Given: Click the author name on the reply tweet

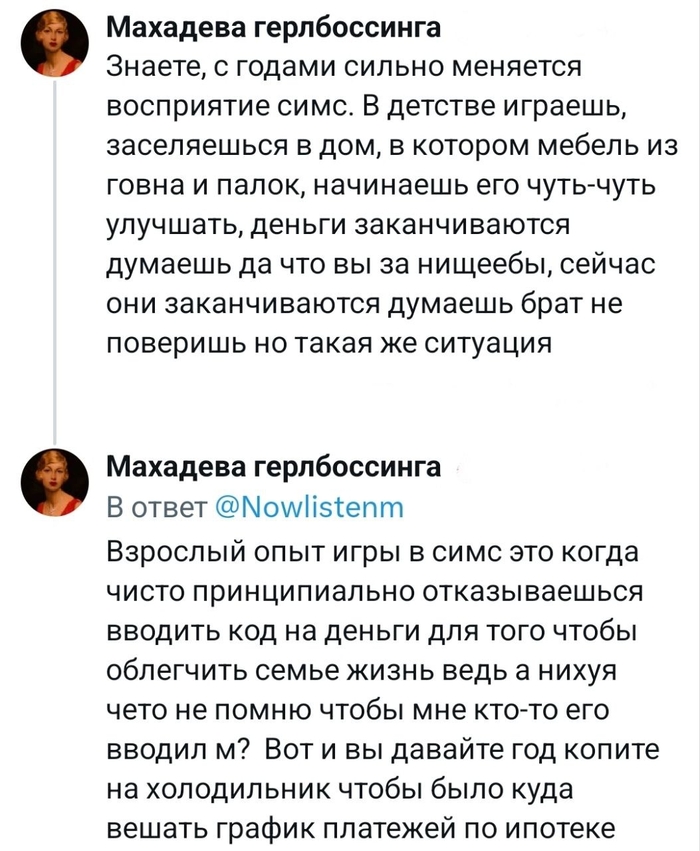Looking at the screenshot, I should (x=273, y=465).
